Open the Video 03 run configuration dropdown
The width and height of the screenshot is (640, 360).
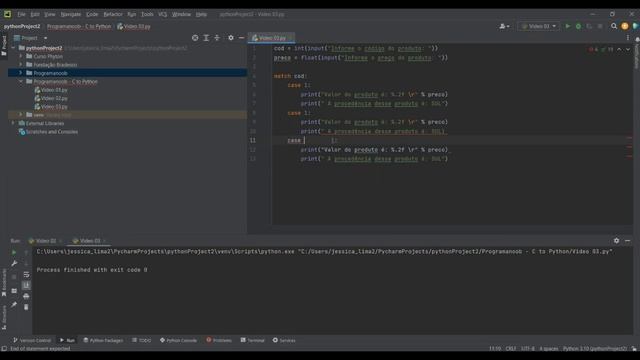point(539,26)
